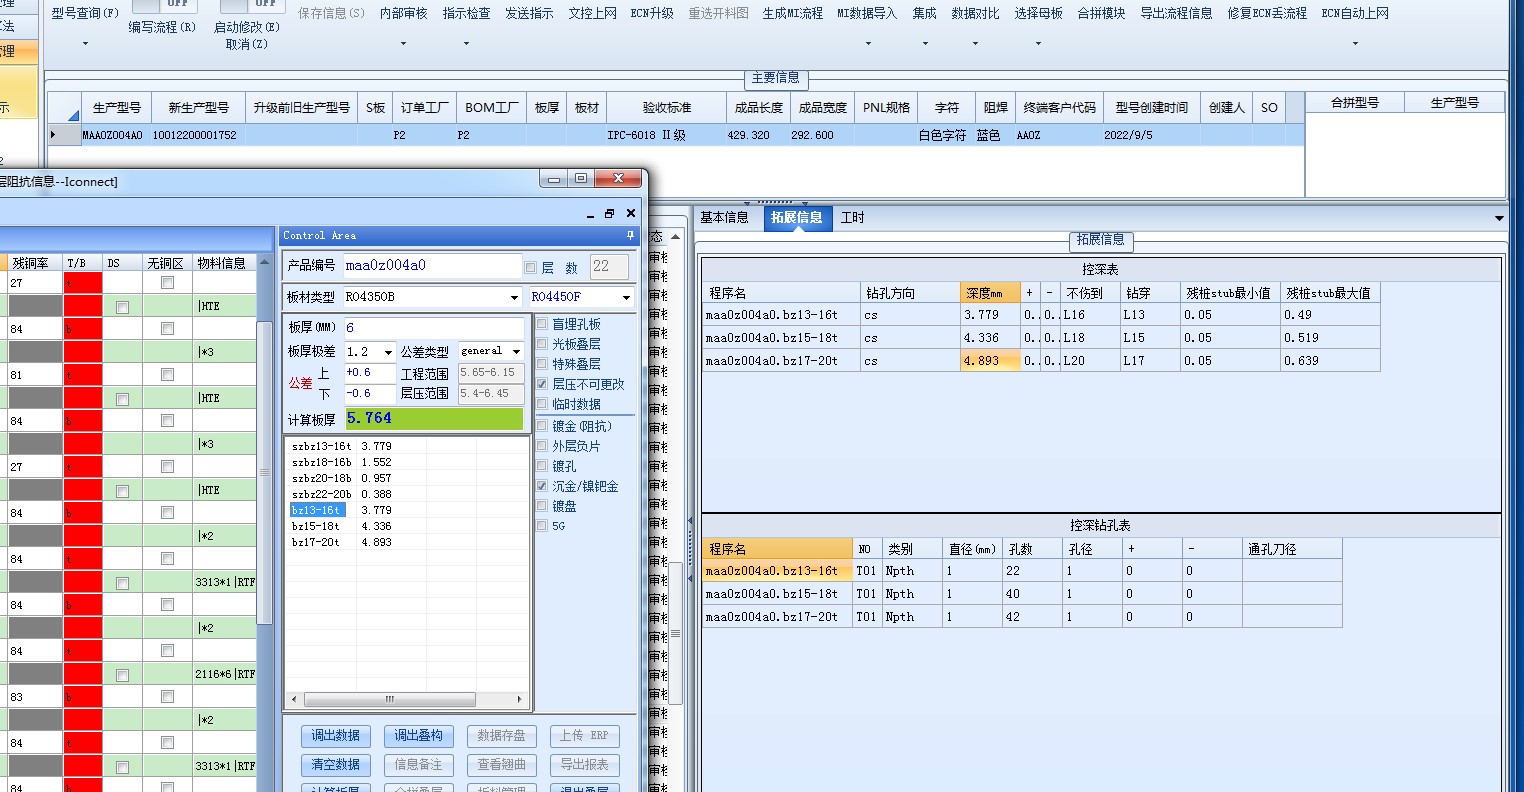Click 修复ECN丢流程 in toolbar
1524x792 pixels.
(1267, 14)
